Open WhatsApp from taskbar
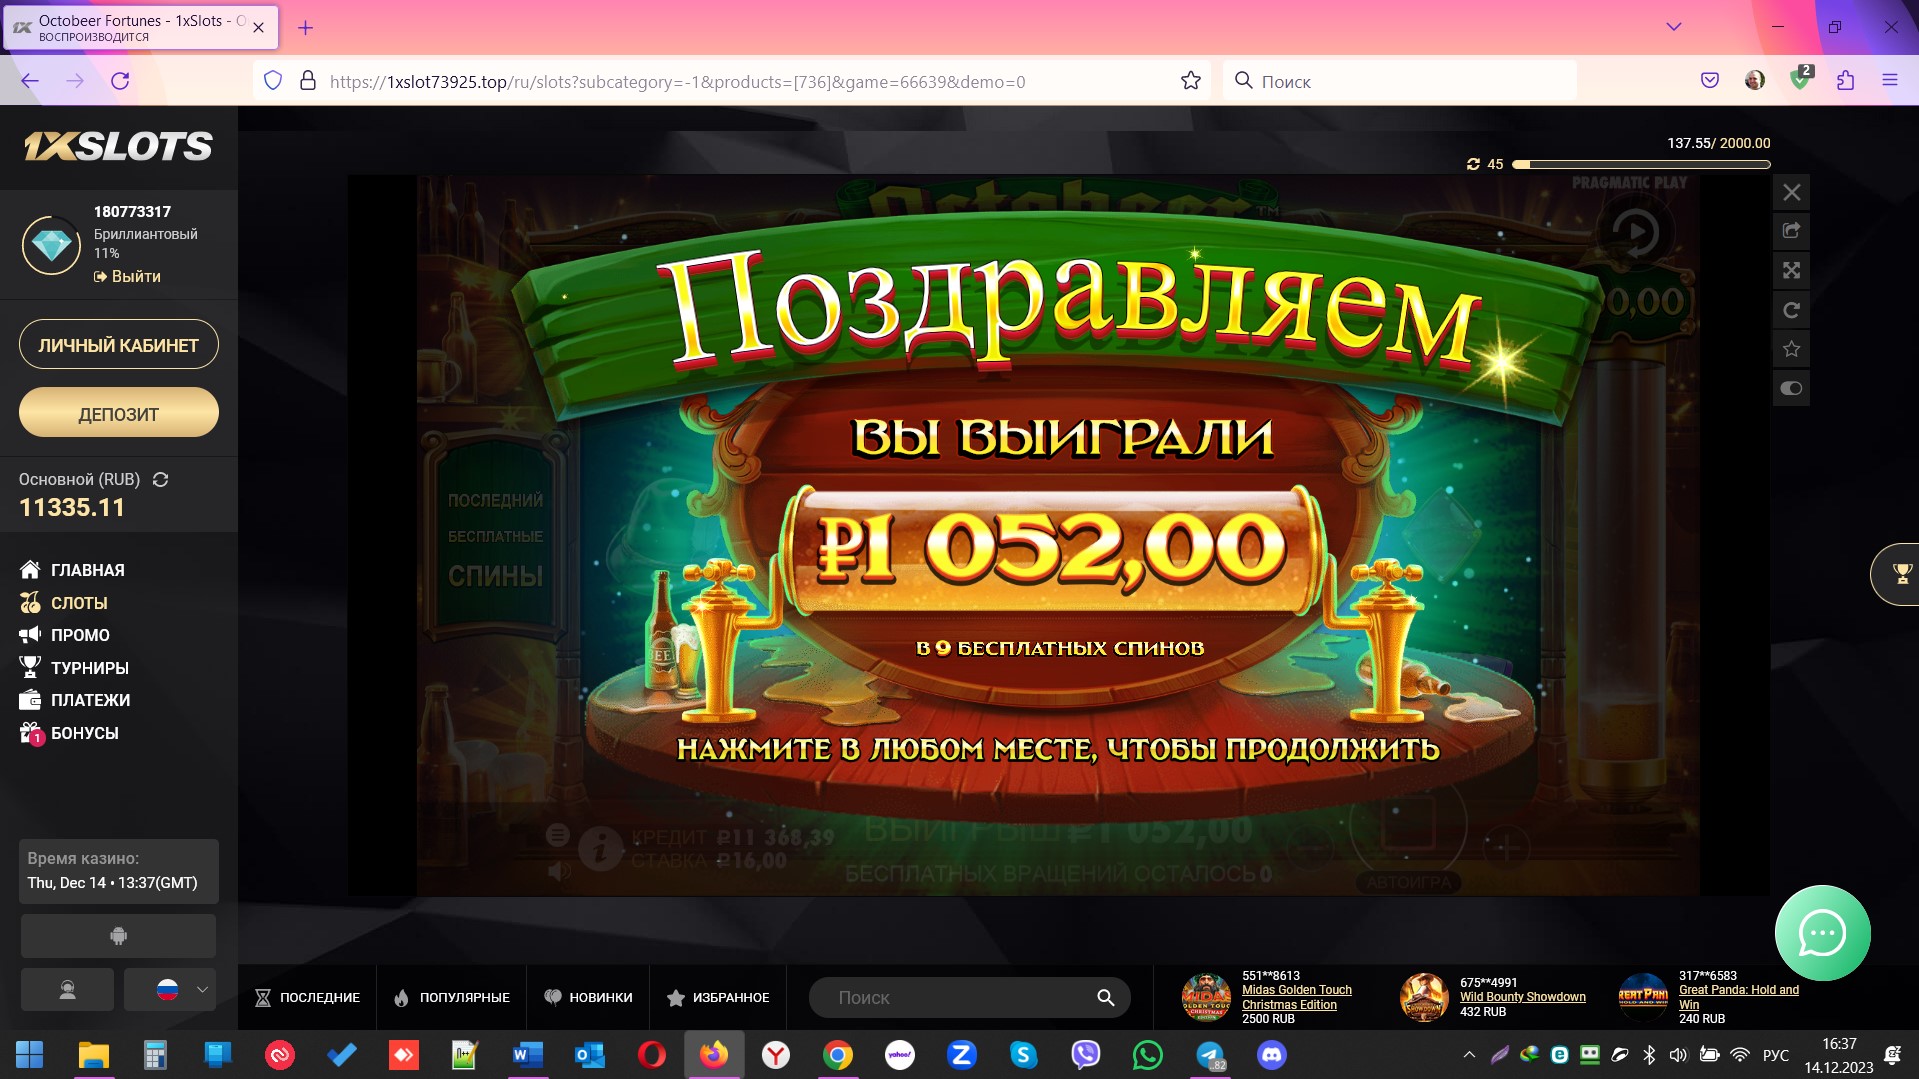Screen dimensions: 1919x1079 (x=1148, y=1055)
